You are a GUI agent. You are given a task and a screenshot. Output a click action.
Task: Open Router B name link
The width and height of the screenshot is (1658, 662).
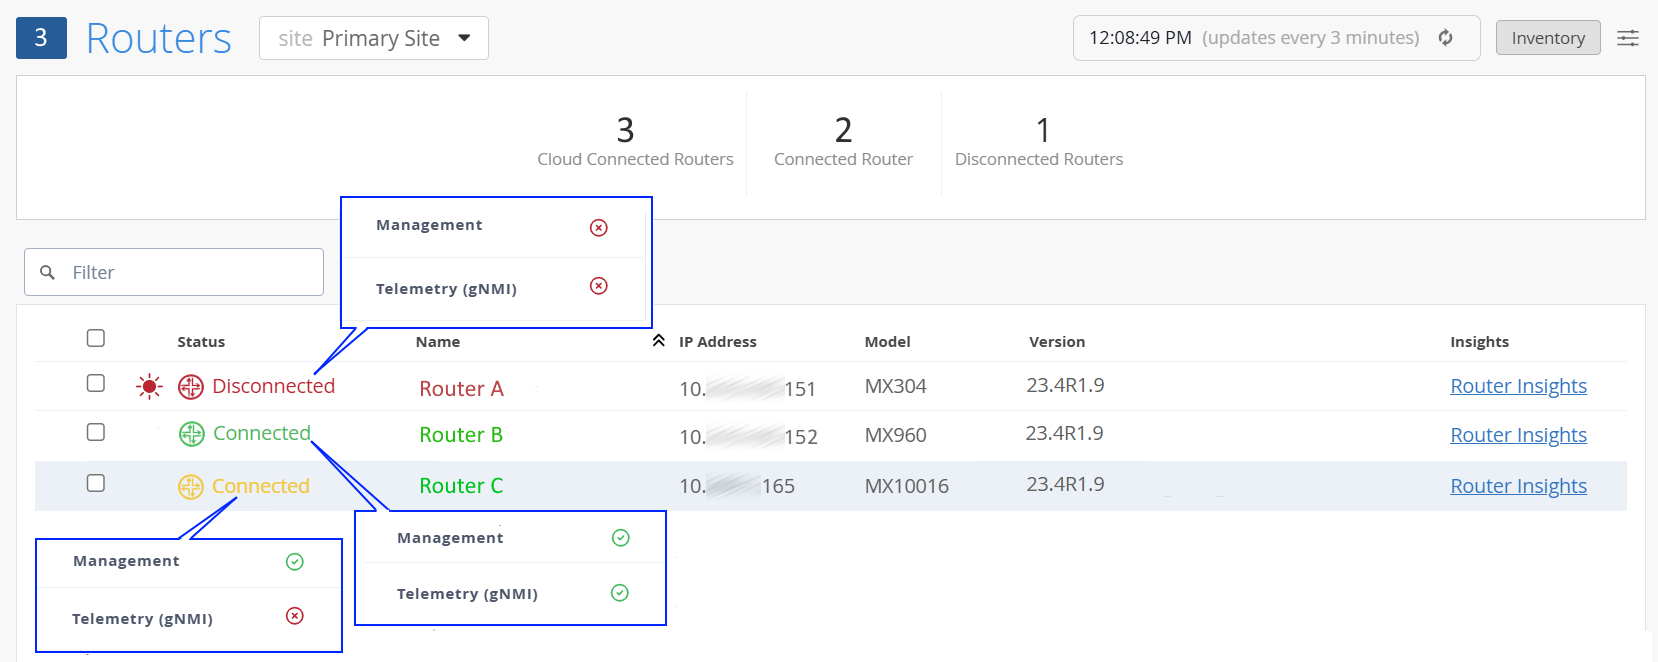(461, 435)
